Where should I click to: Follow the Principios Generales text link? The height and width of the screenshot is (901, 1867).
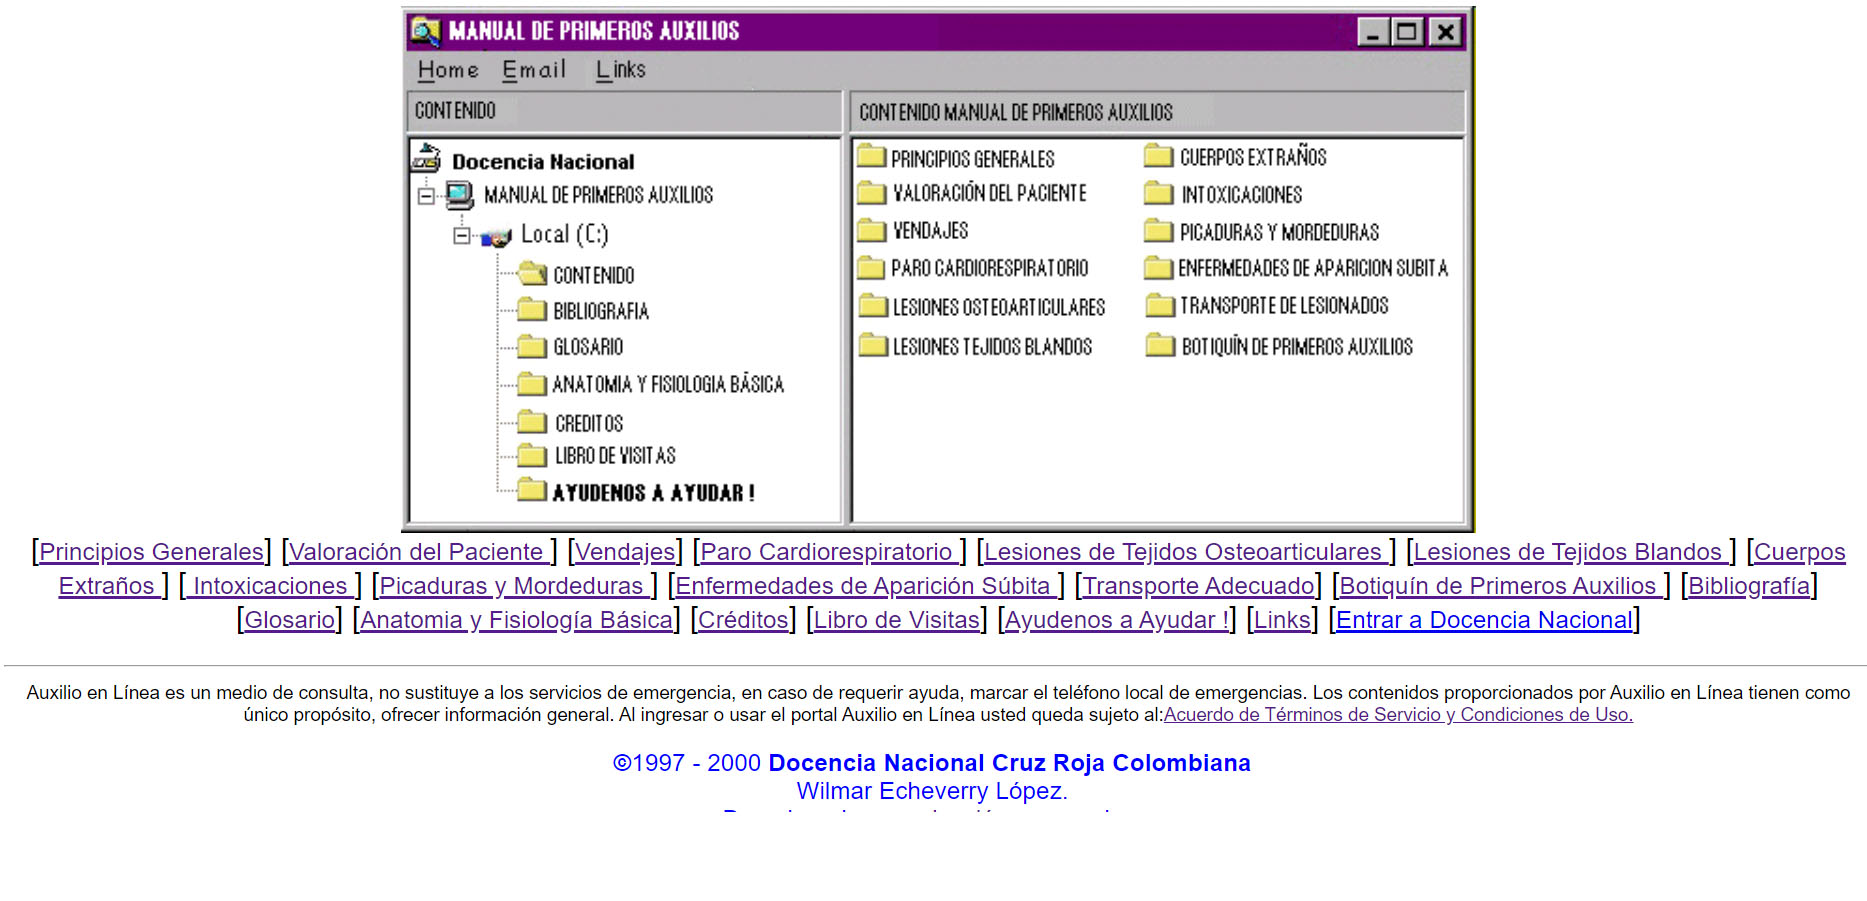tap(151, 552)
